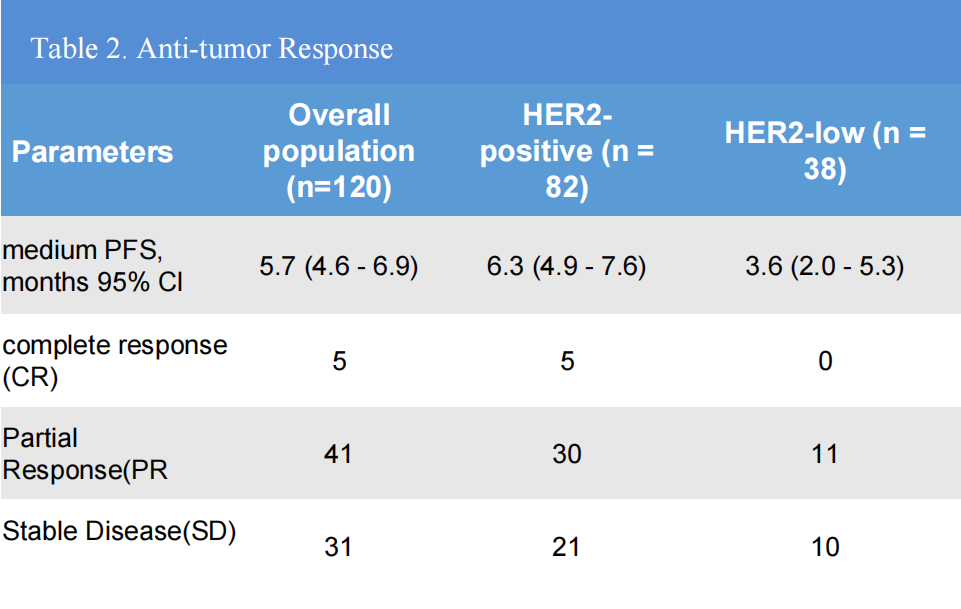Select the 'Partial Response(PR' row label
The image size is (961, 609).
click(x=84, y=454)
